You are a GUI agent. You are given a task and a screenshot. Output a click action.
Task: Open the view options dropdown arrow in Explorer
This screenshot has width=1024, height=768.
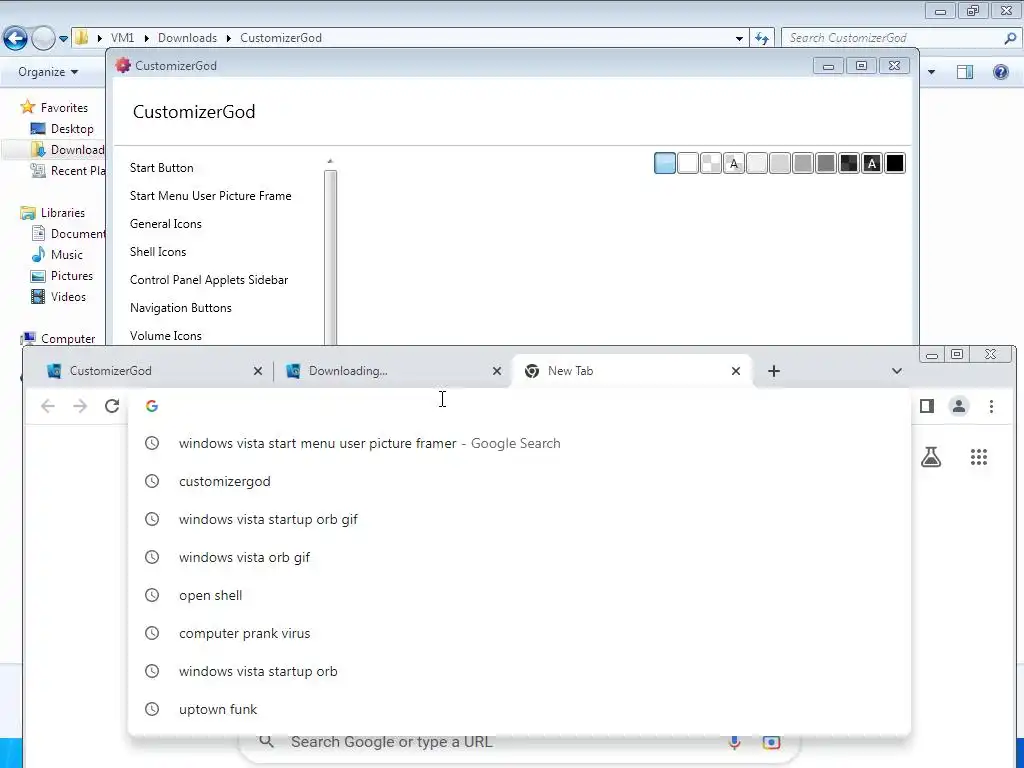[931, 72]
